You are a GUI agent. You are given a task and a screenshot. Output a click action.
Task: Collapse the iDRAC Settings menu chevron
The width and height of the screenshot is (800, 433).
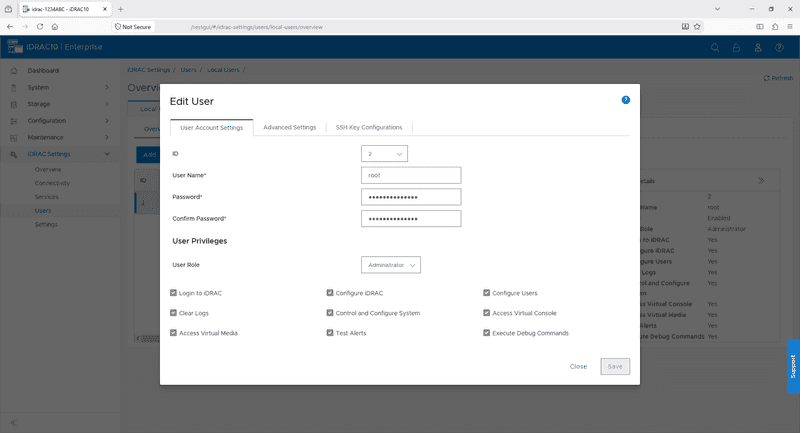tap(107, 154)
